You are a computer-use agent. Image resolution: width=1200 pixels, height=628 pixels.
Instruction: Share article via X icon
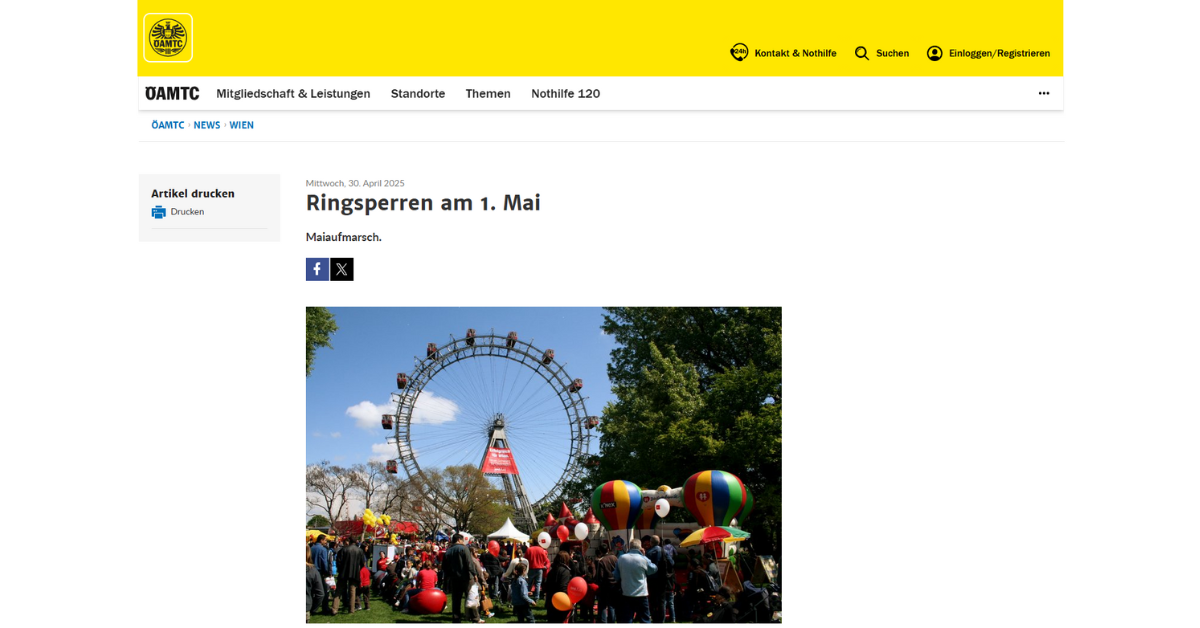(x=342, y=269)
